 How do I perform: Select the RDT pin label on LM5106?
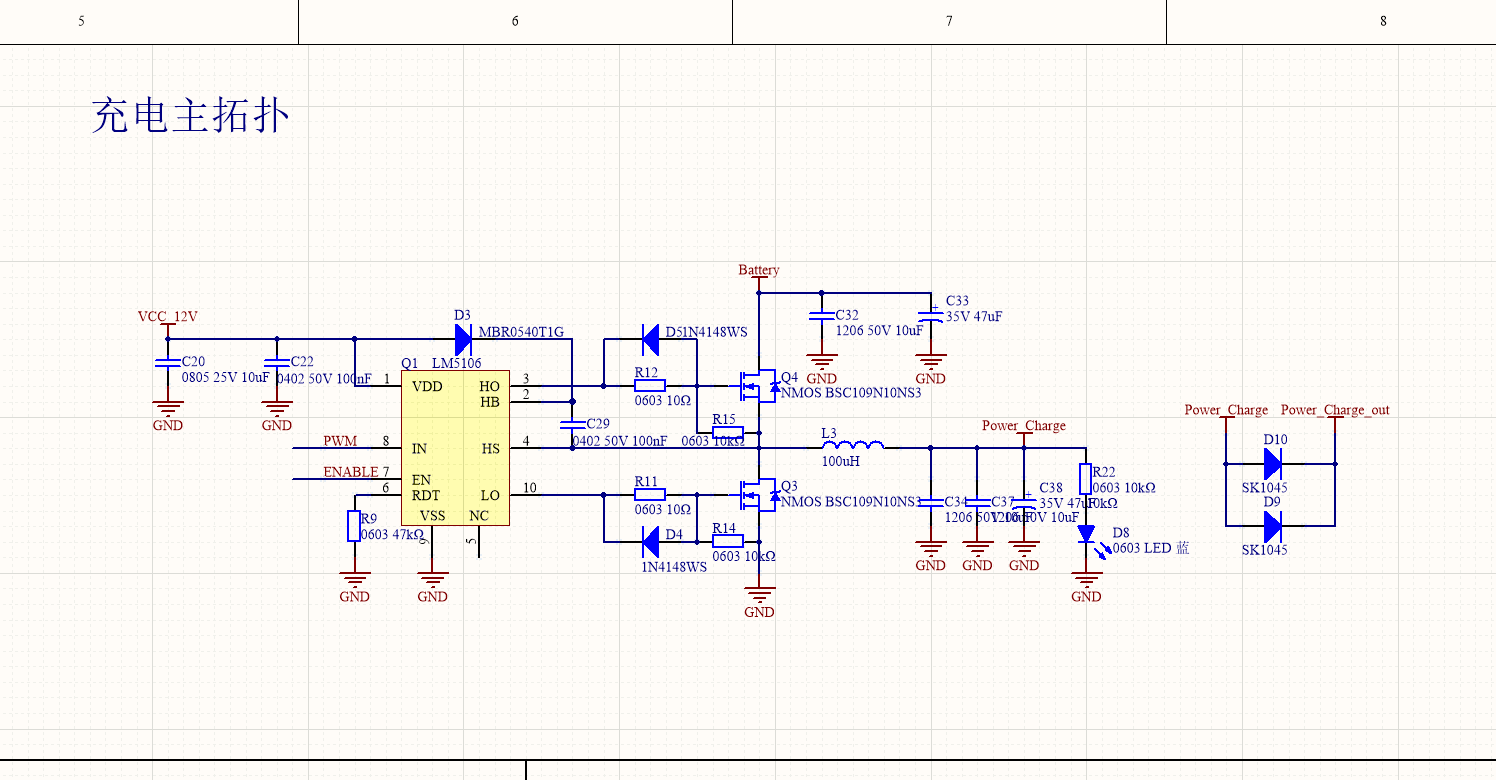pyautogui.click(x=426, y=496)
